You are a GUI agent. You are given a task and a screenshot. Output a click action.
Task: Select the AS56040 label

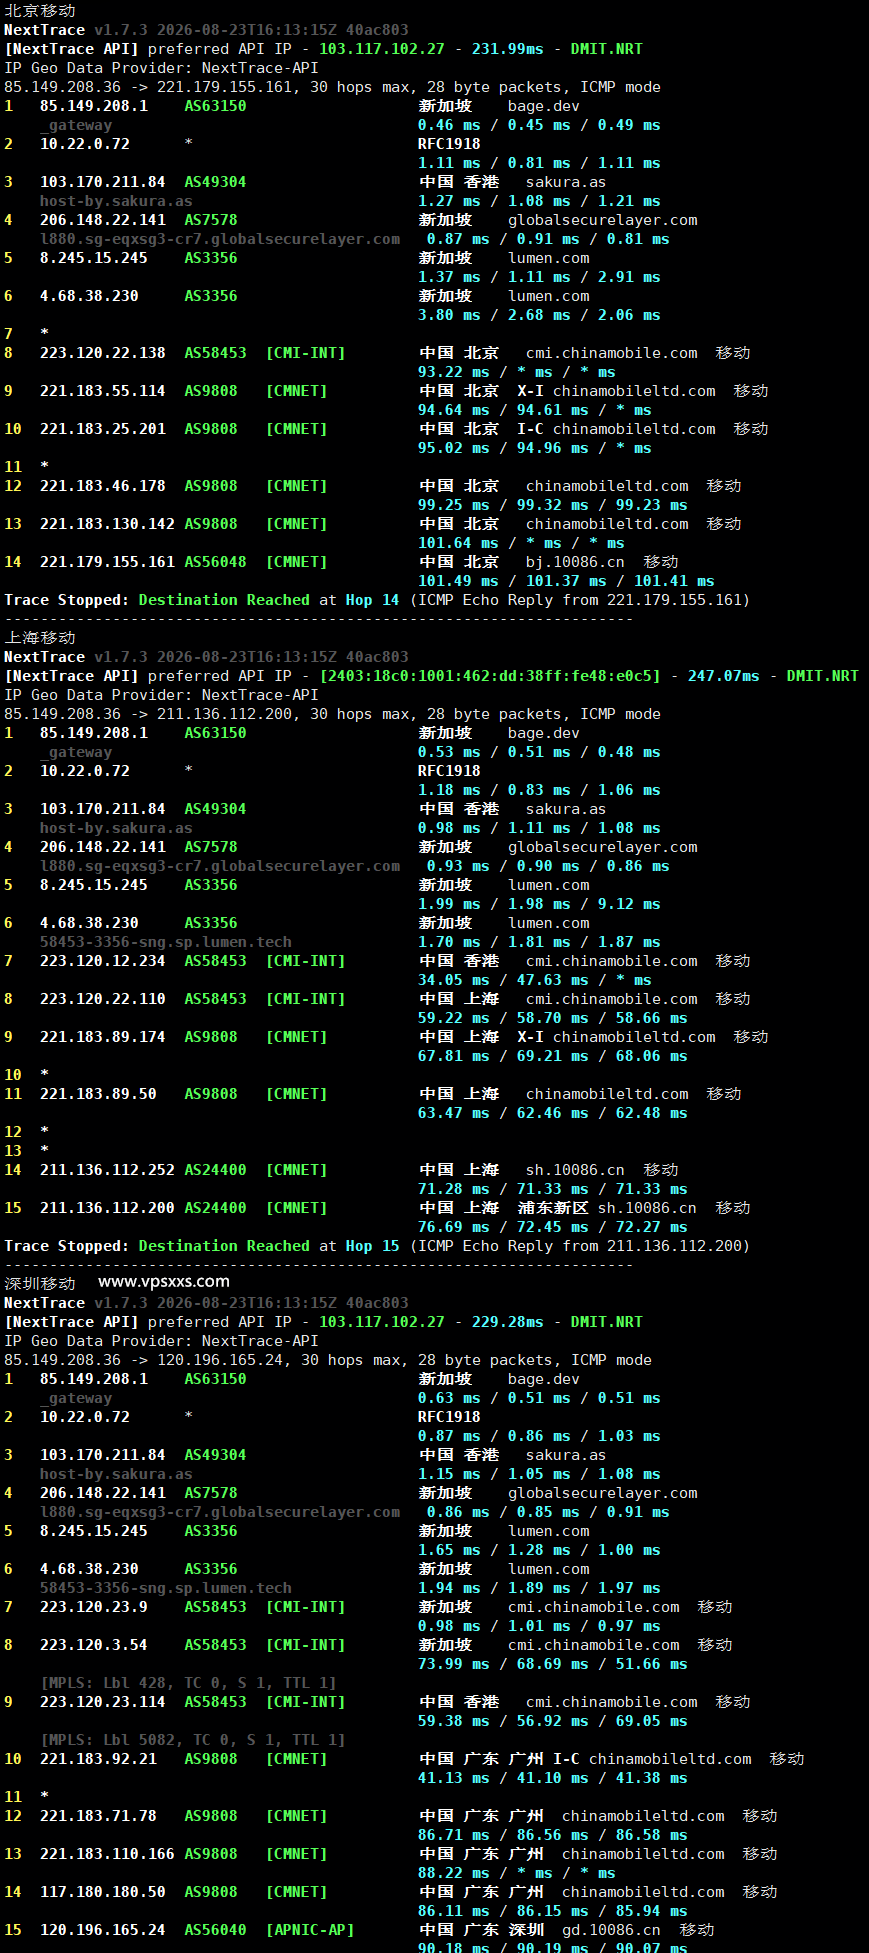click(x=215, y=1930)
